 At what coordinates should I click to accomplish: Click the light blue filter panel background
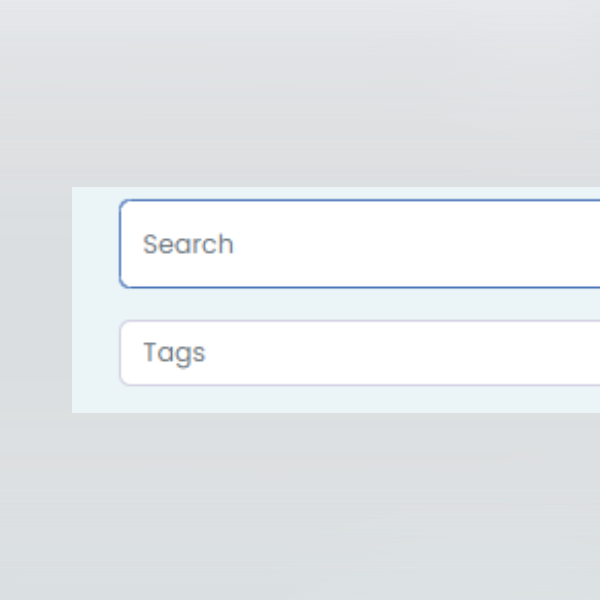pyautogui.click(x=96, y=300)
